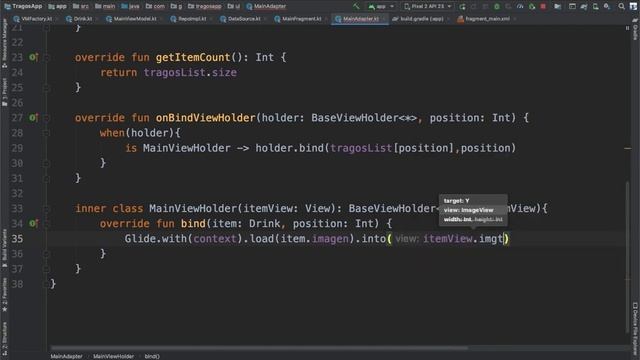Click the getItemCount function name

(x=193, y=58)
